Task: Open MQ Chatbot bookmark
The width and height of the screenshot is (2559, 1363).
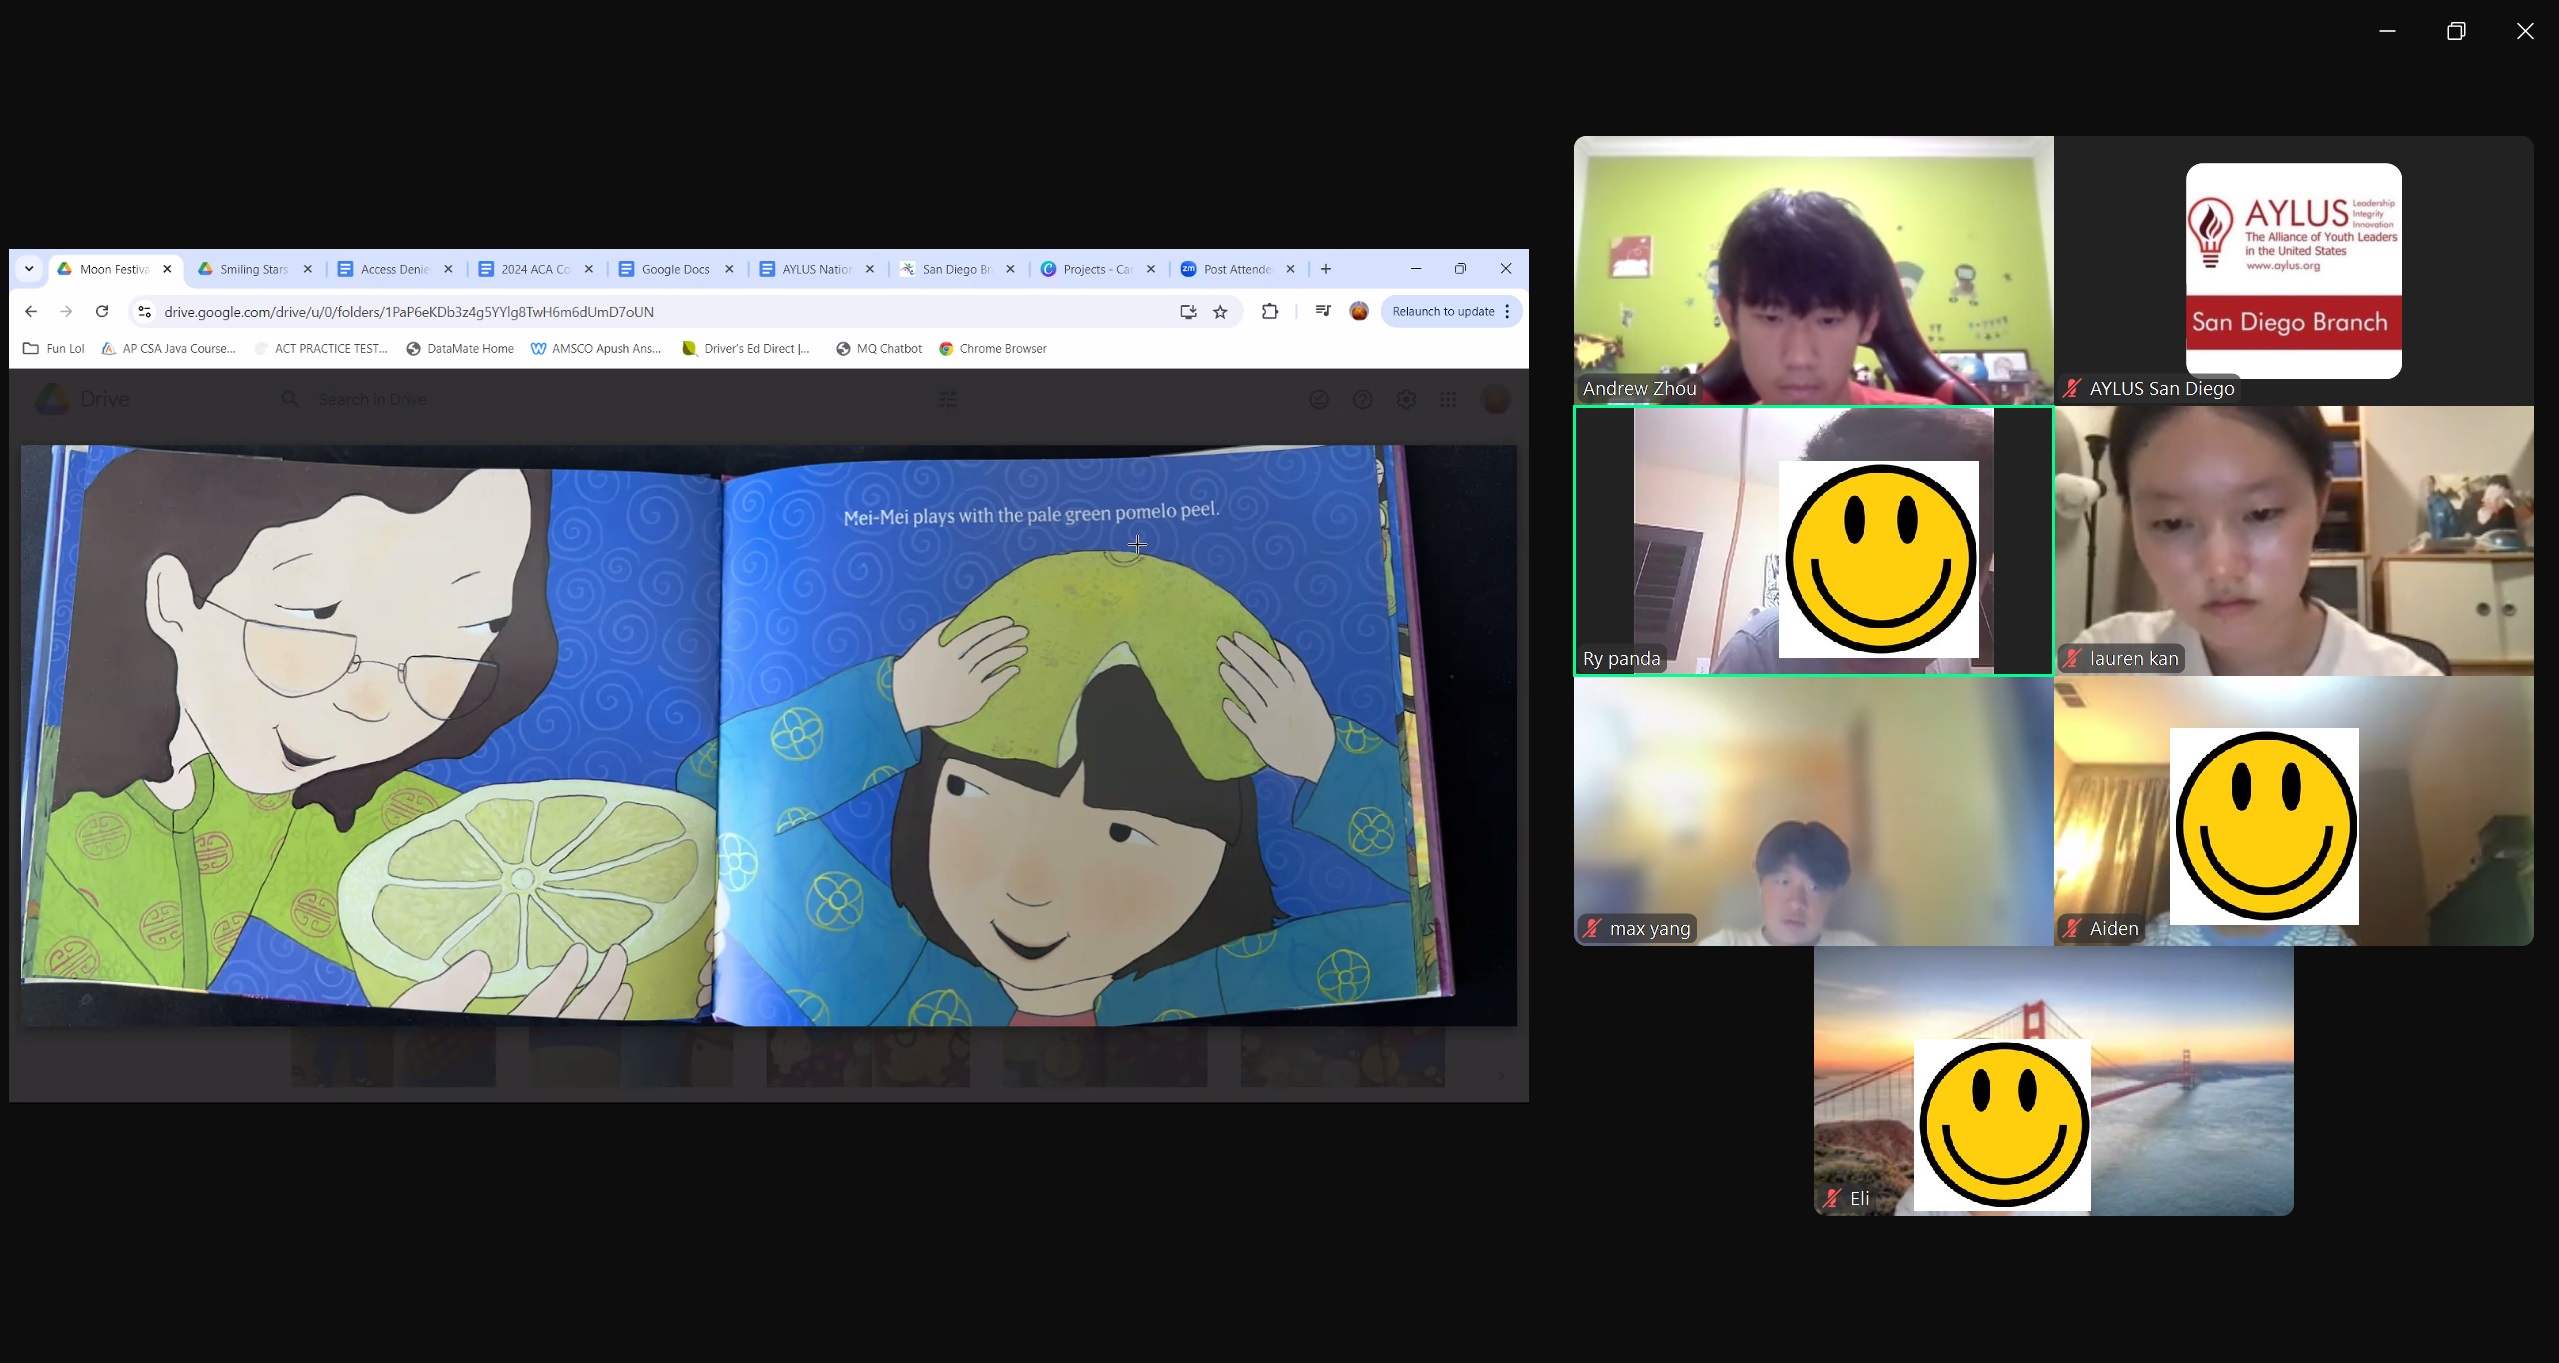Action: (x=879, y=349)
